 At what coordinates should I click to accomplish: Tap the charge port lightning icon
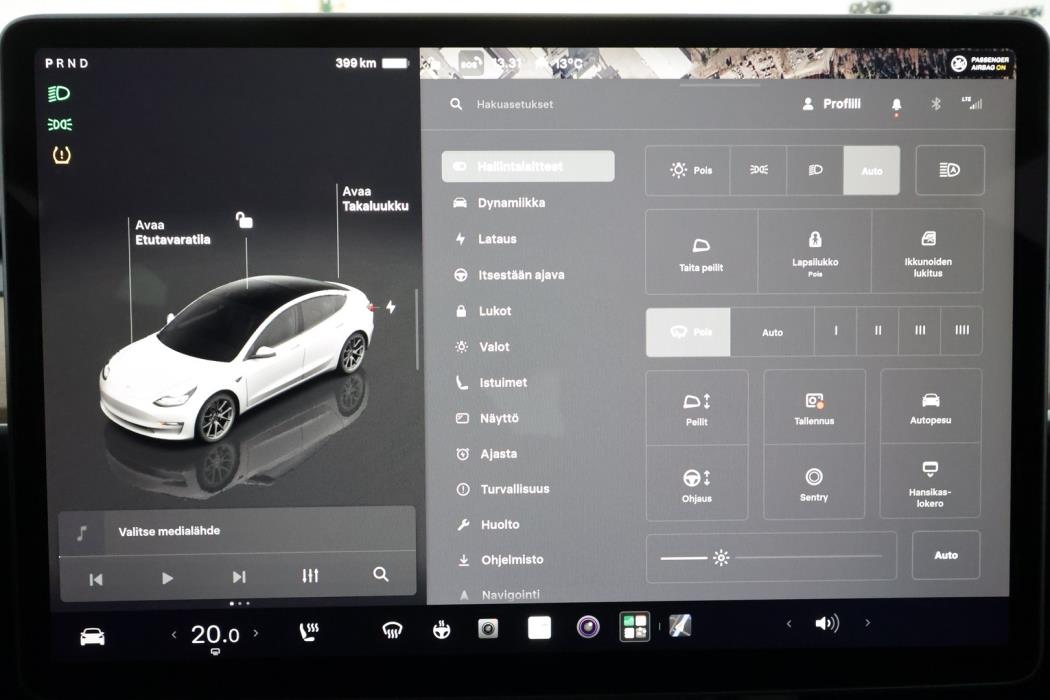(x=391, y=307)
